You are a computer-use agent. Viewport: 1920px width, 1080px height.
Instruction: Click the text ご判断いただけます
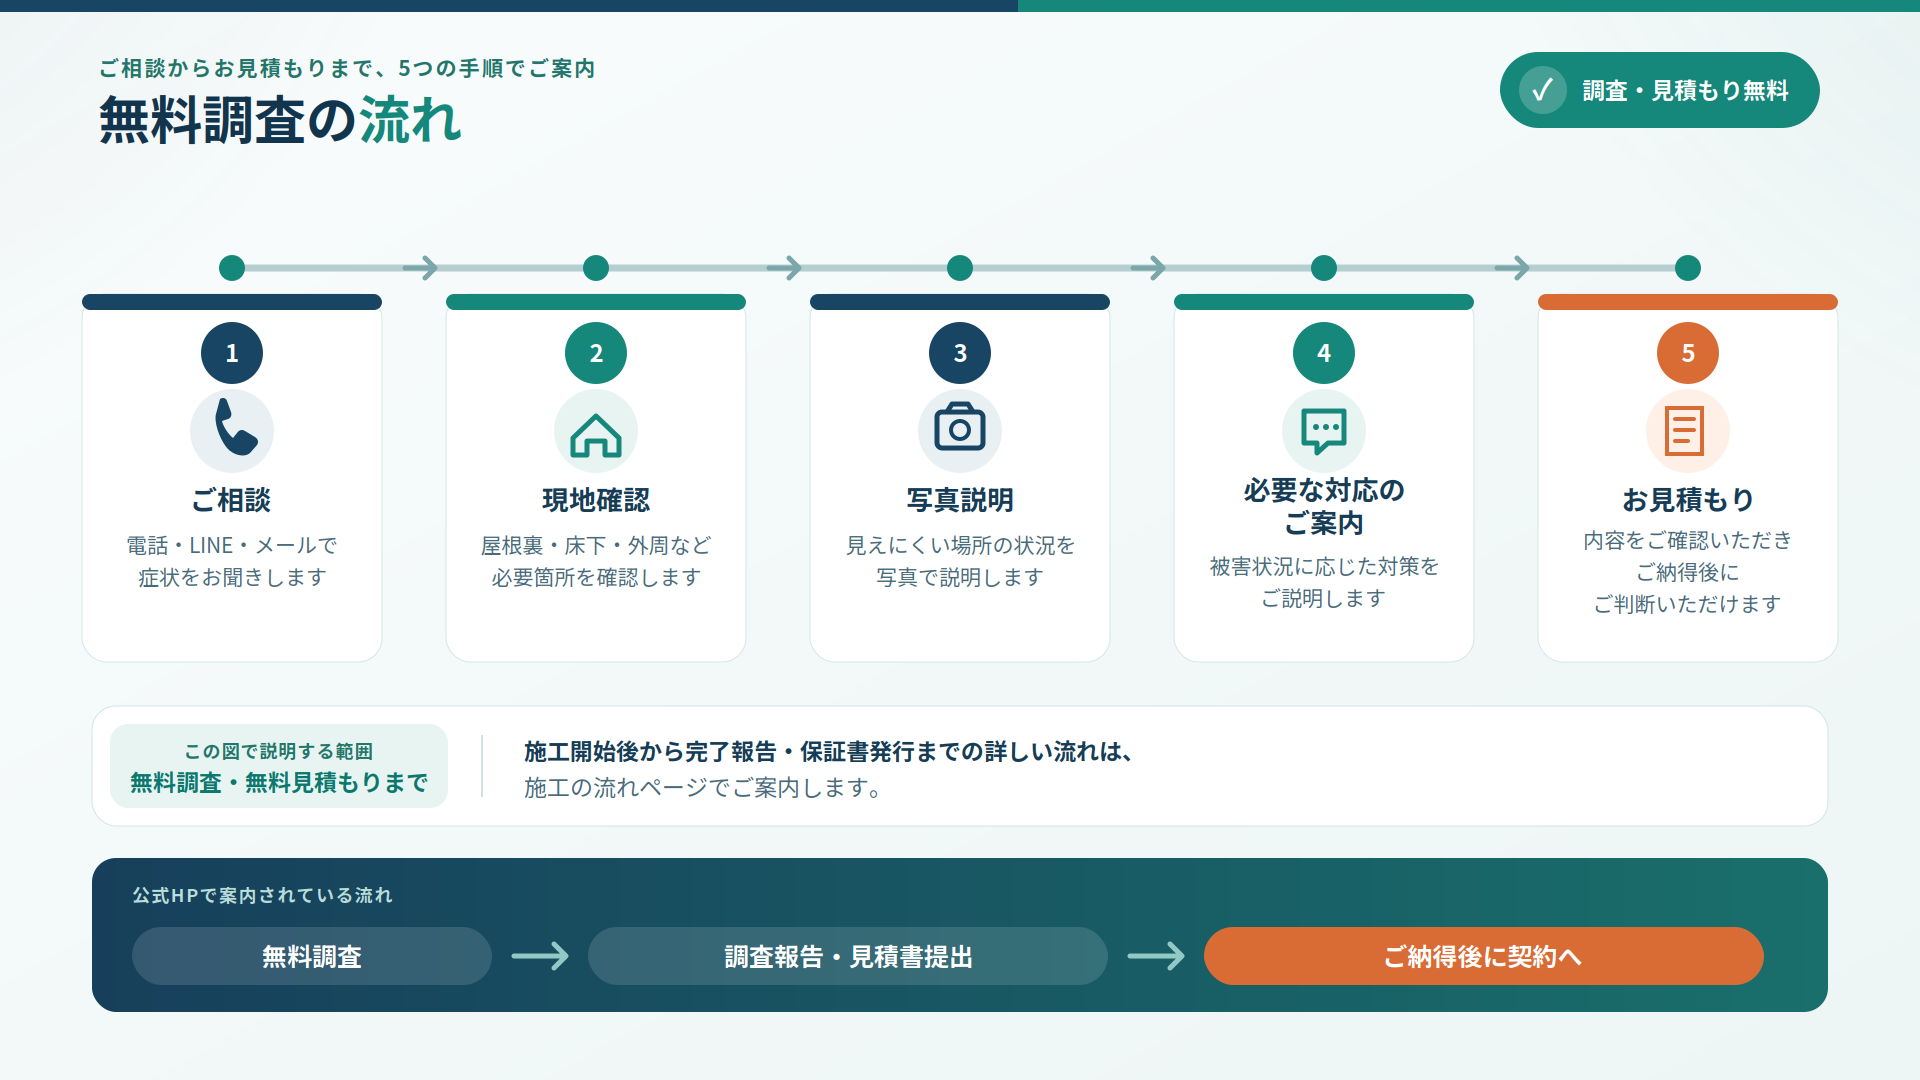tap(1688, 604)
